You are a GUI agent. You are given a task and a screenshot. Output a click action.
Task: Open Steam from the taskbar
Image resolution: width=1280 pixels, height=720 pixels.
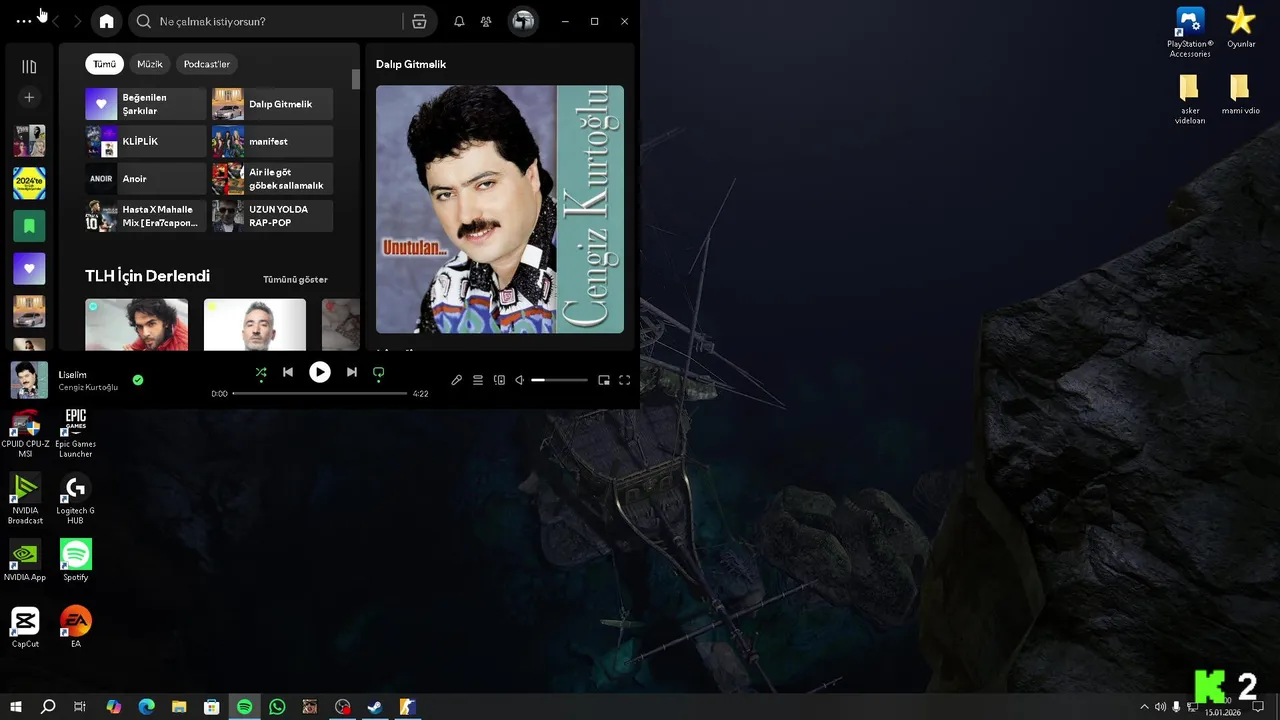(375, 707)
